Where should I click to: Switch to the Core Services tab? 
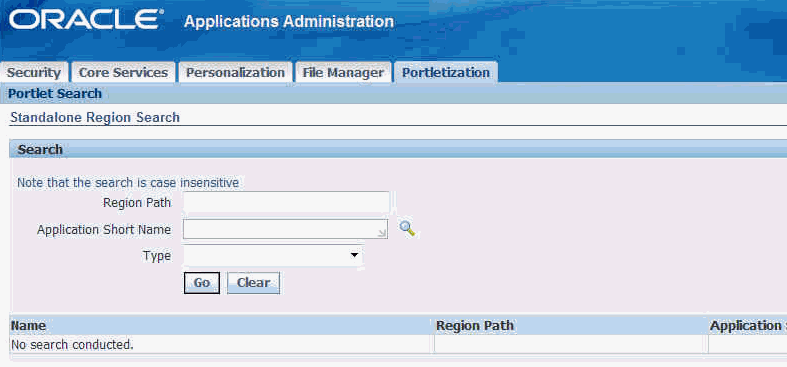(x=123, y=72)
